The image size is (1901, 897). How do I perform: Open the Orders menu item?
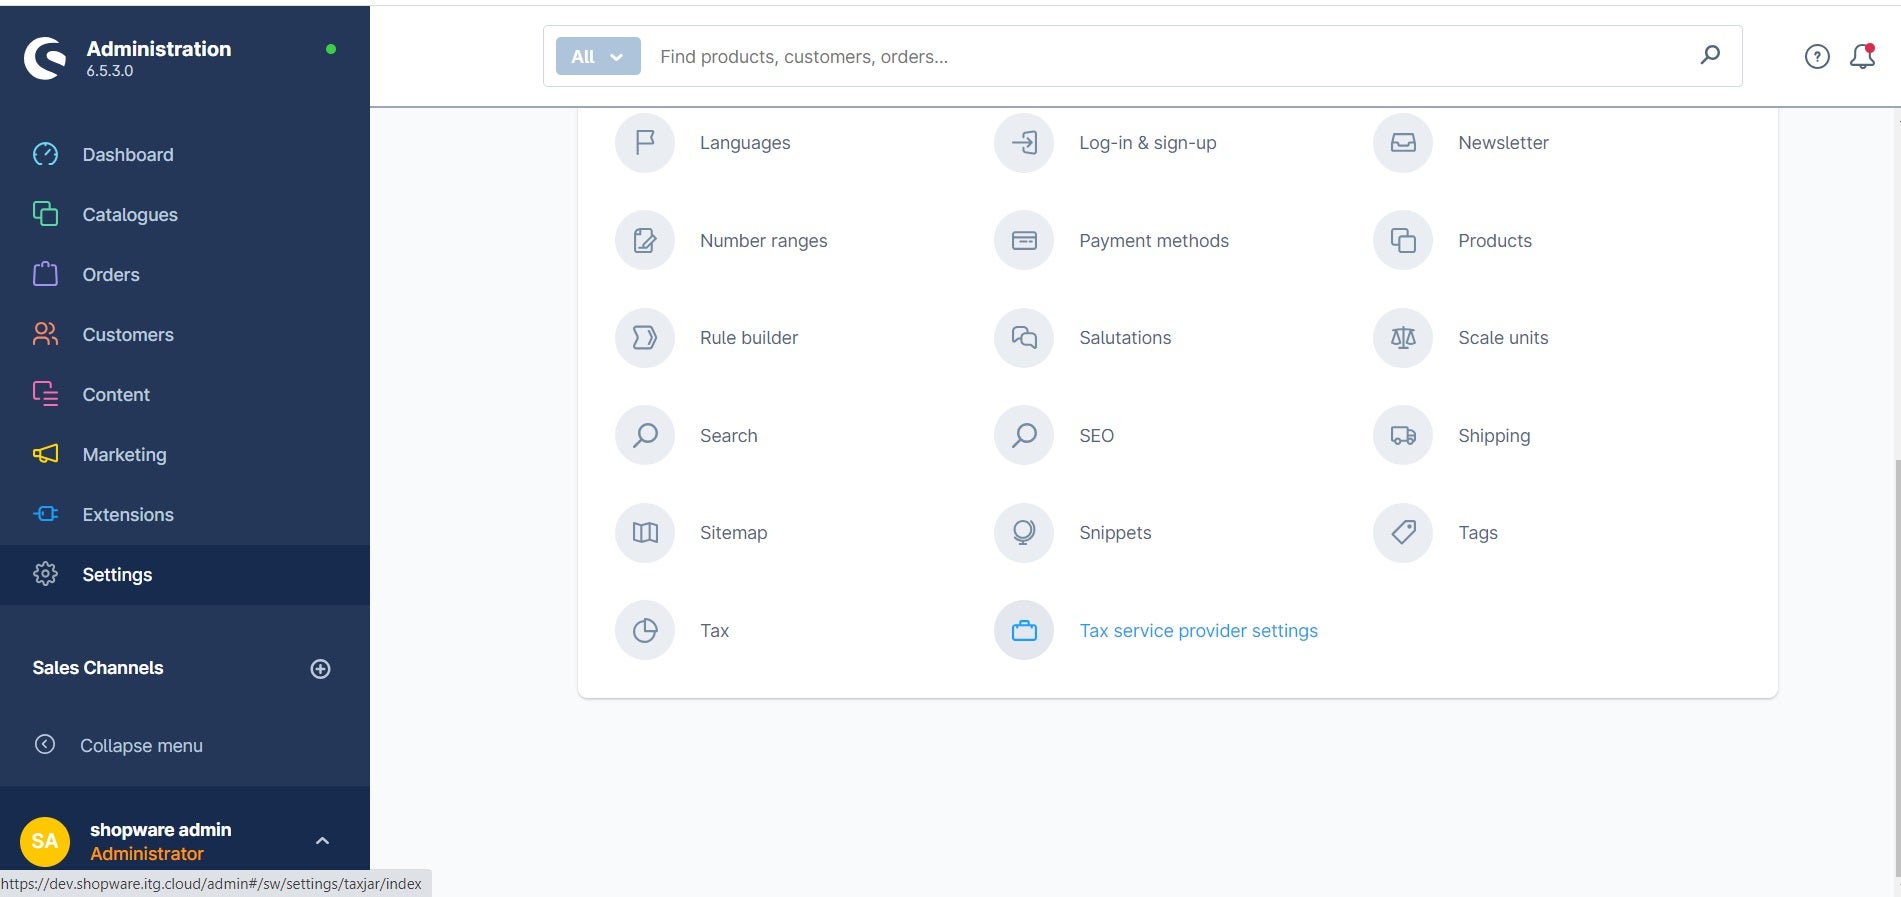[185, 275]
